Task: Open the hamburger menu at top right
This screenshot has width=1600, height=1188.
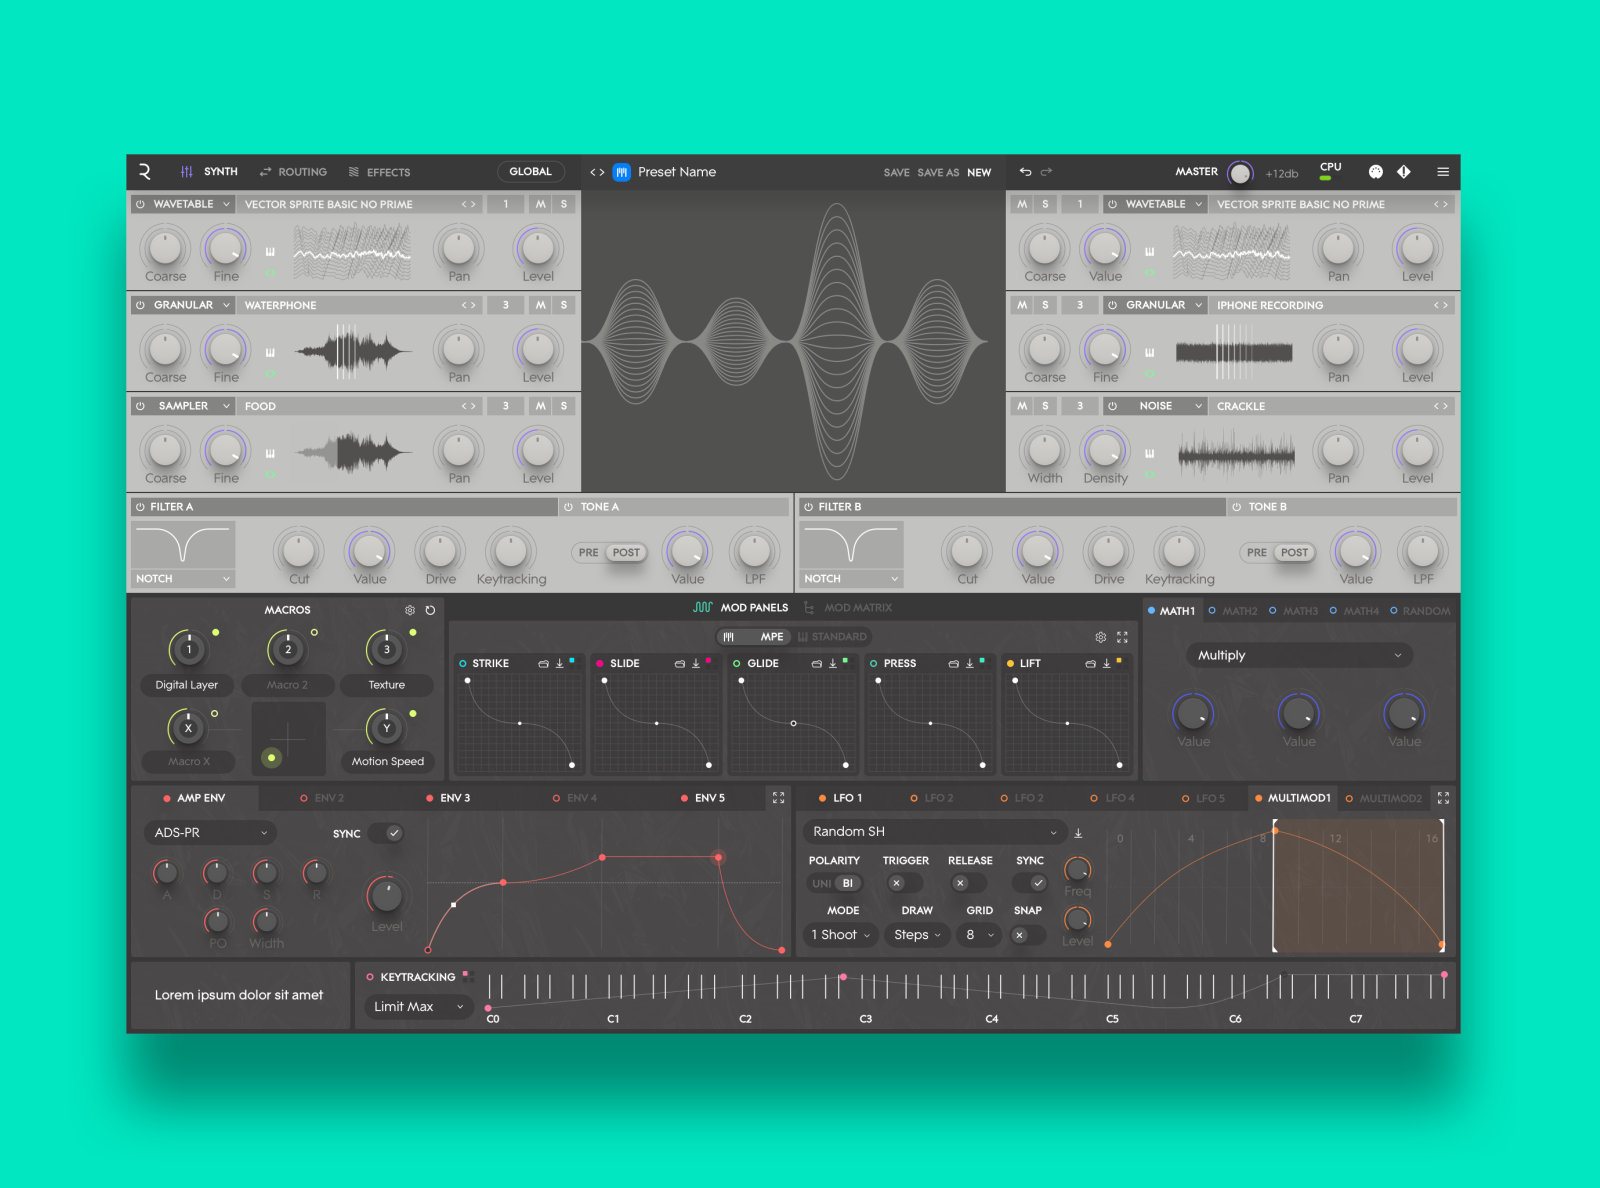Action: click(x=1443, y=172)
